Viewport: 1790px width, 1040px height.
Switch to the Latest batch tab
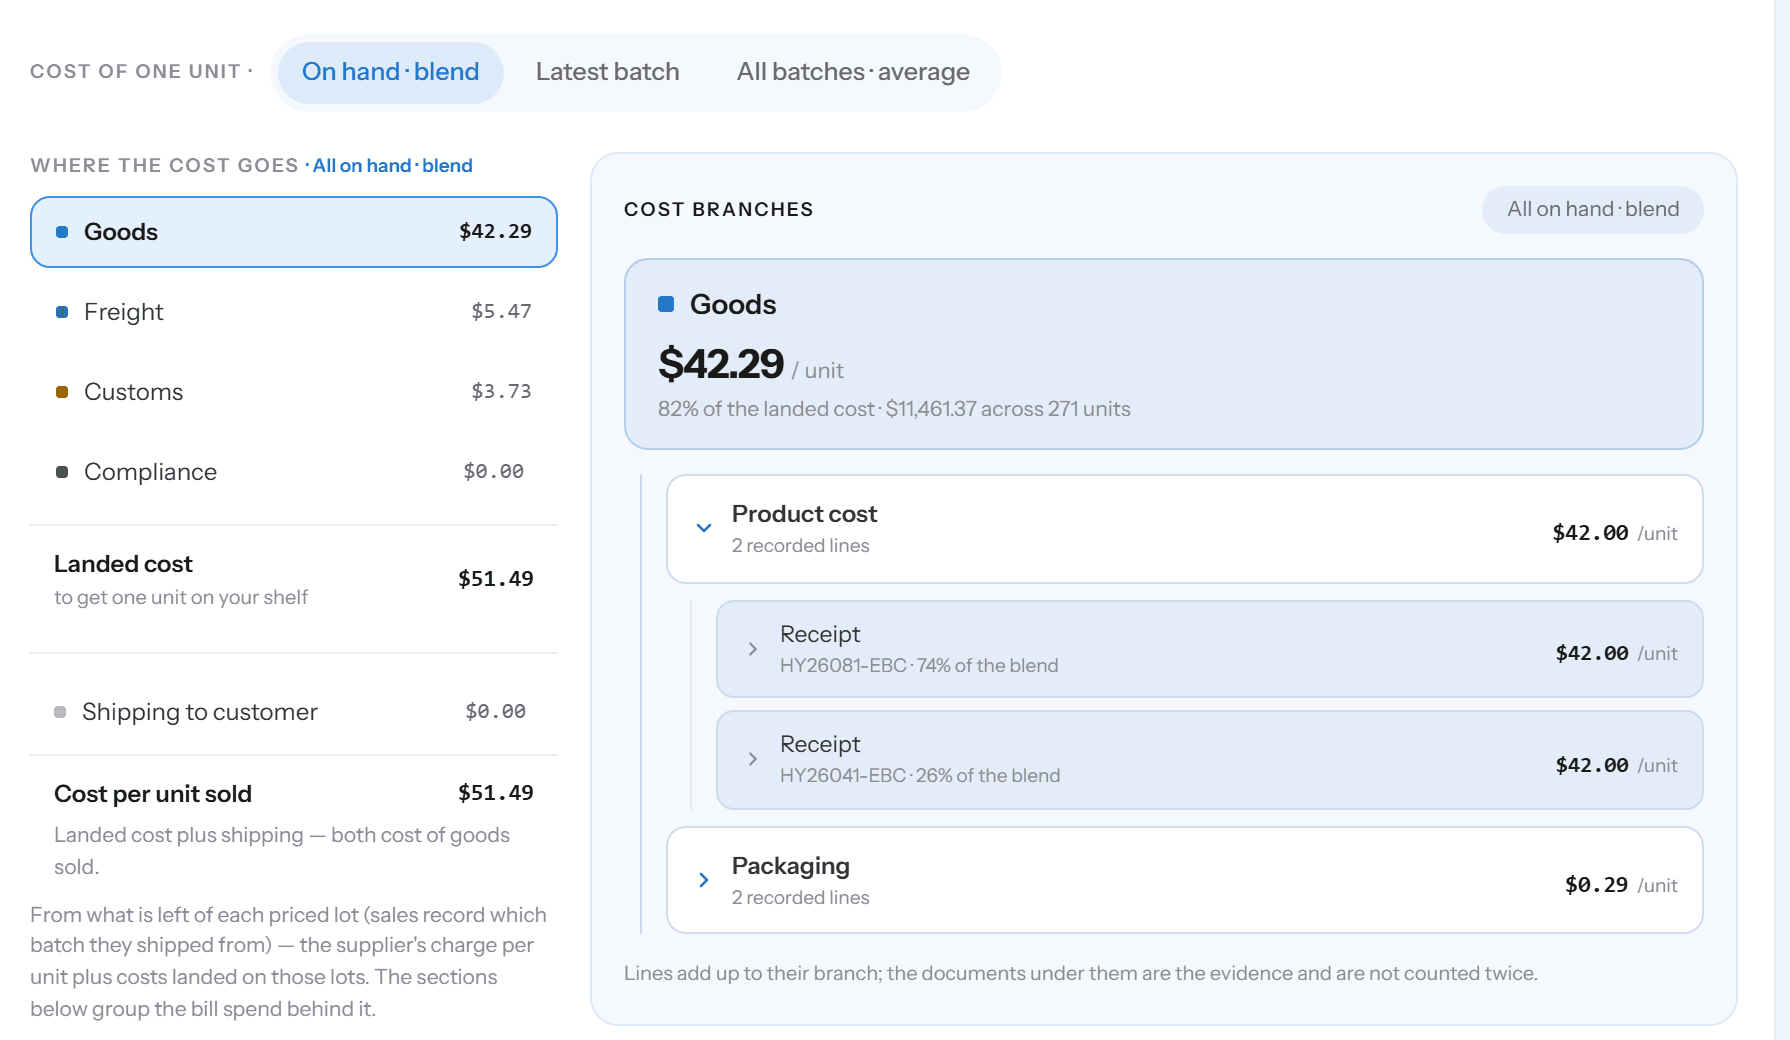(x=607, y=72)
